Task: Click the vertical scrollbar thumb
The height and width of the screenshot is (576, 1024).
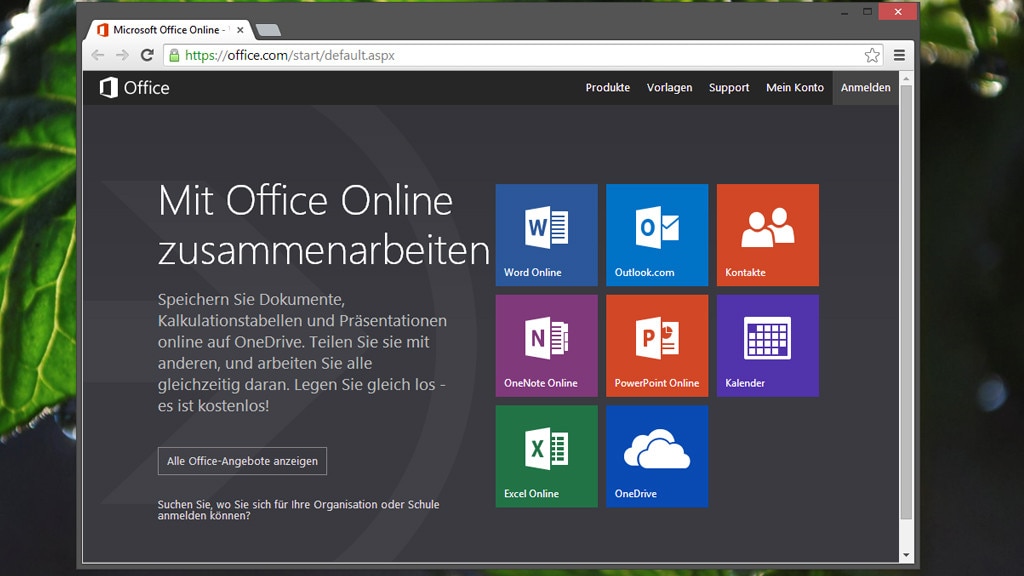Action: click(906, 302)
